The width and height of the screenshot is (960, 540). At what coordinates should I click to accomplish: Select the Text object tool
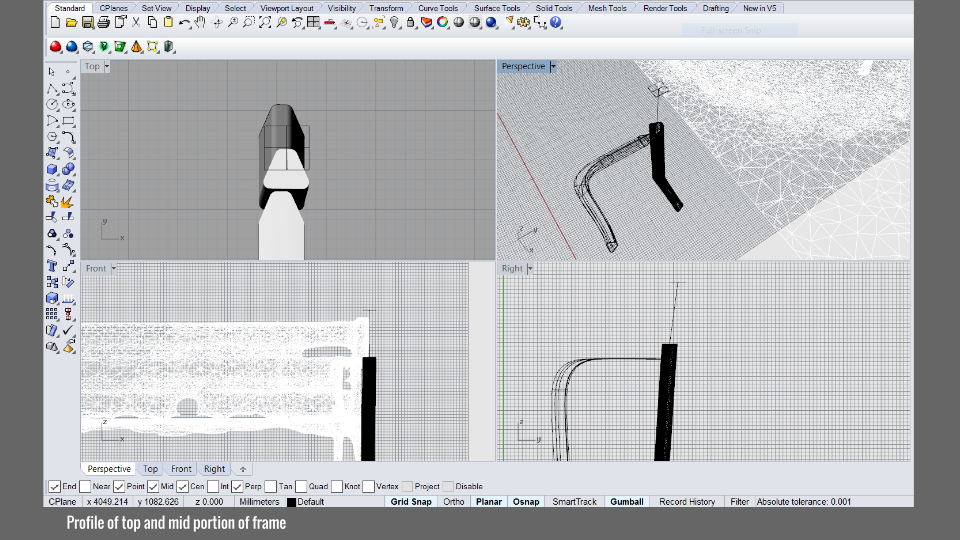tap(52, 266)
